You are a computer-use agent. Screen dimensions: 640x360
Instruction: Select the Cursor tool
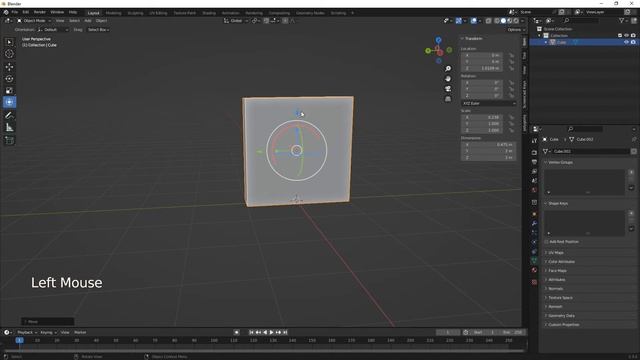click(x=9, y=54)
